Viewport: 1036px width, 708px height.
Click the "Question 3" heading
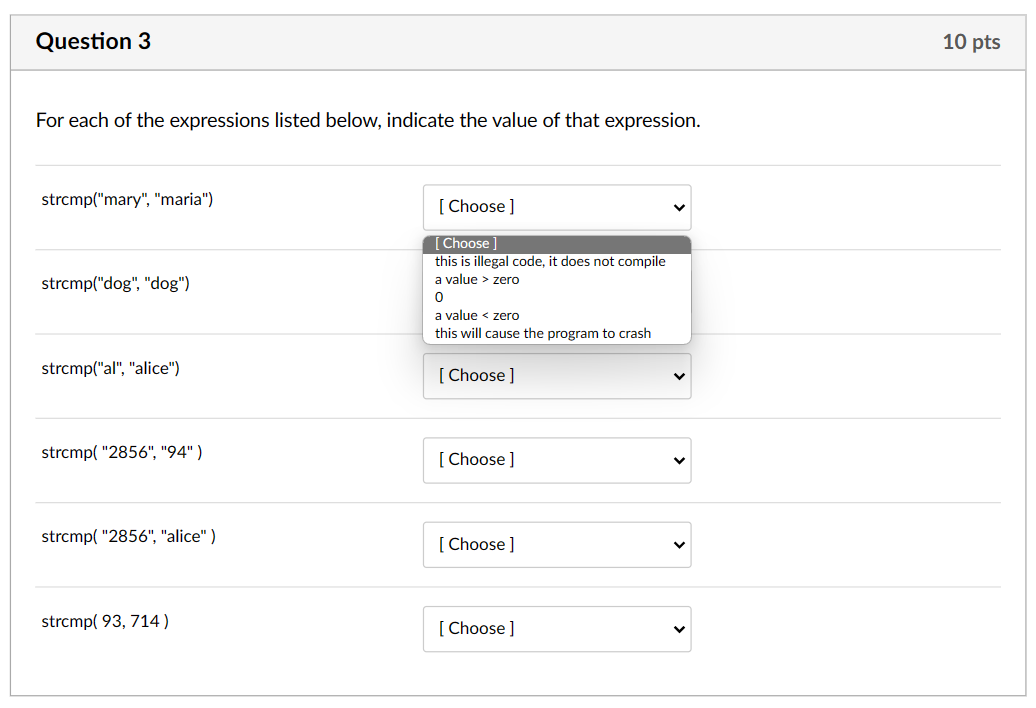[93, 42]
